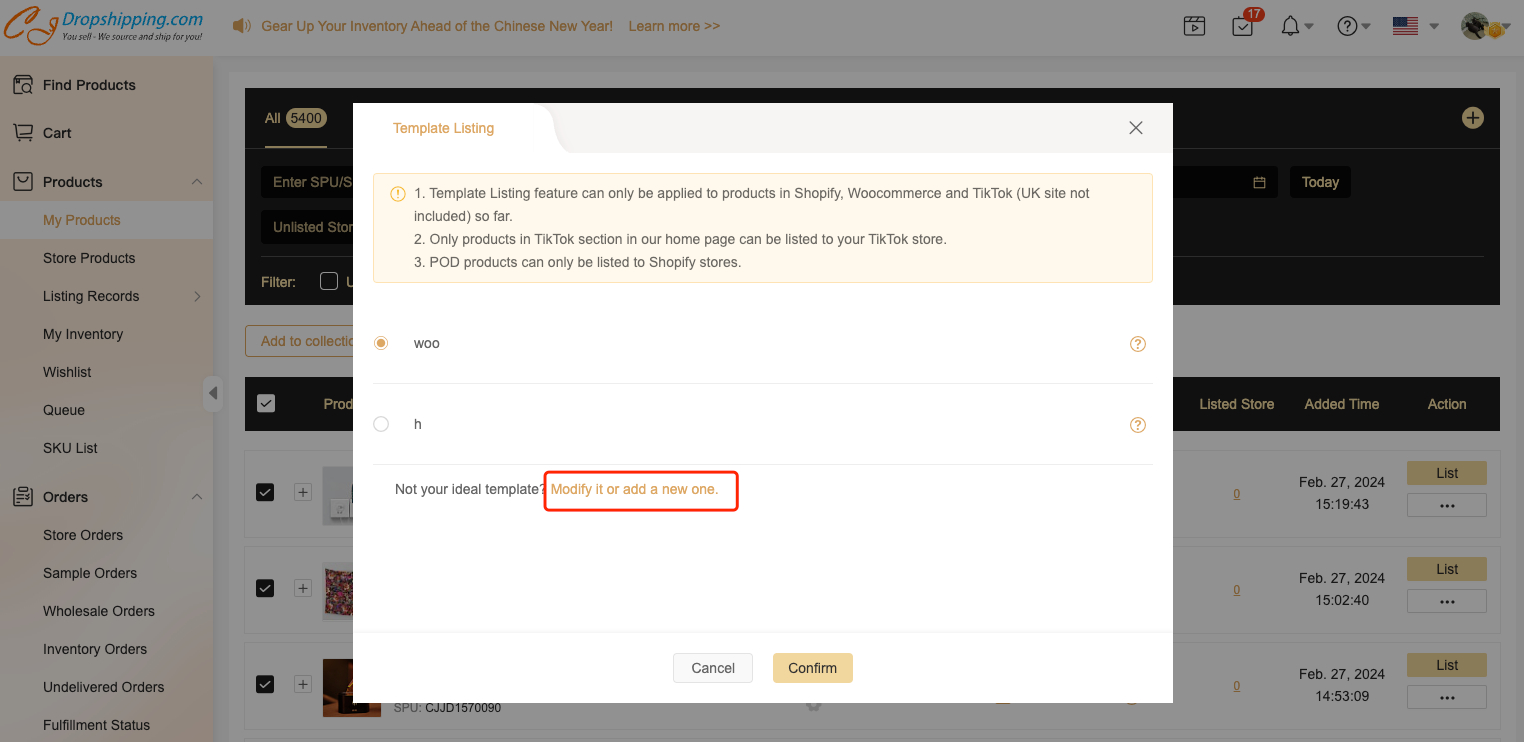This screenshot has height=742, width=1524.
Task: Open the help question mark icon in header
Action: 1347,25
